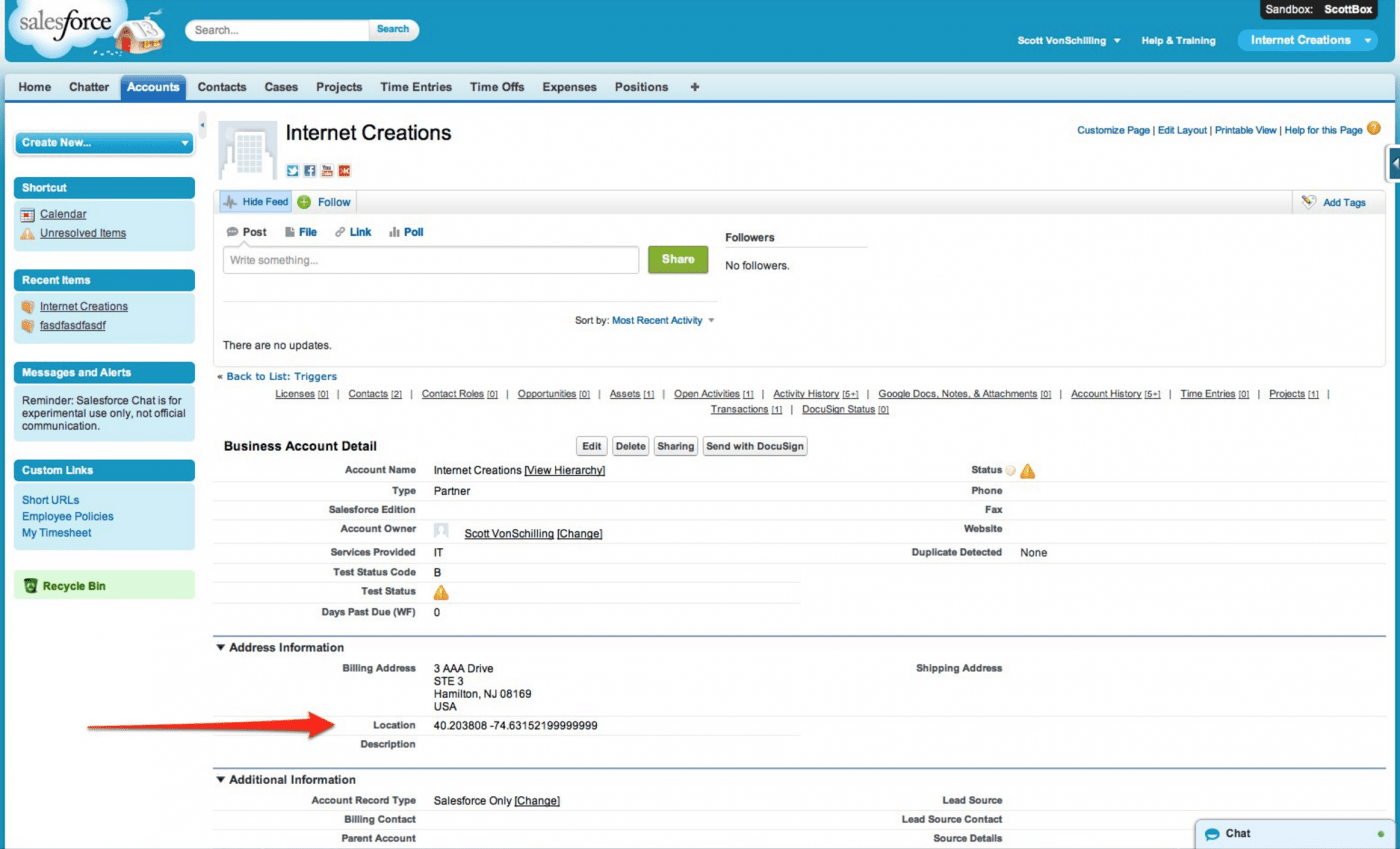Image resolution: width=1400 pixels, height=849 pixels.
Task: Click the fasdfasdfasdf recent item icon
Action: point(28,326)
